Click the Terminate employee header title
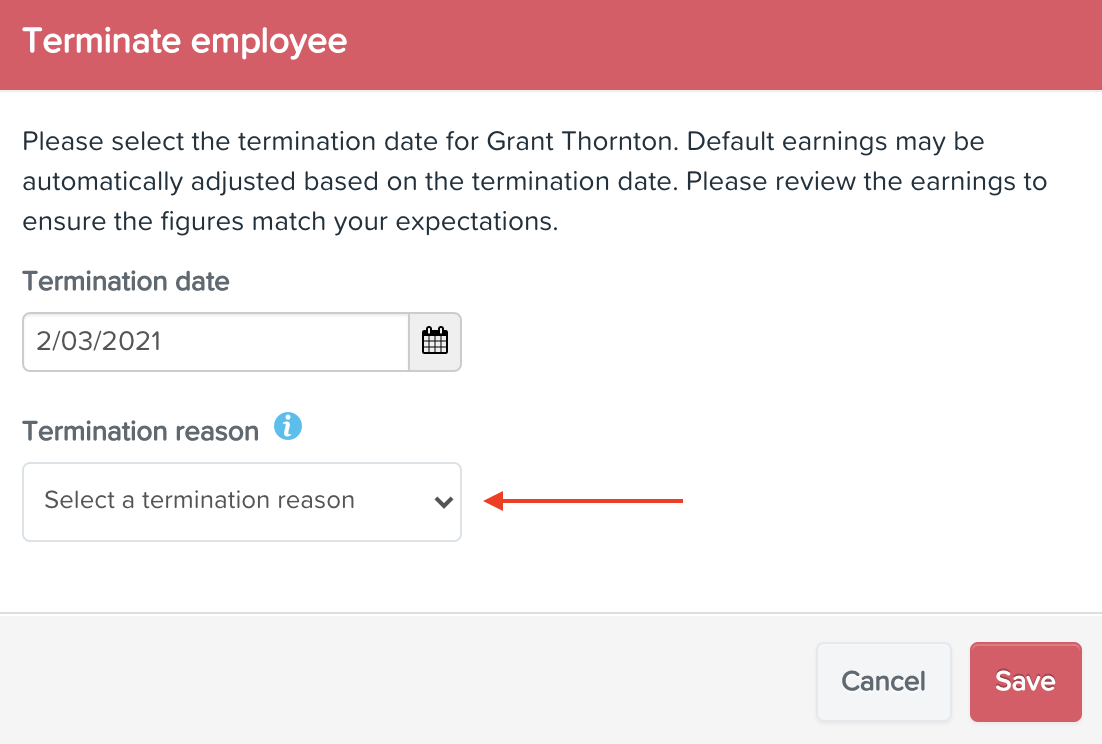This screenshot has height=744, width=1102. pyautogui.click(x=185, y=41)
